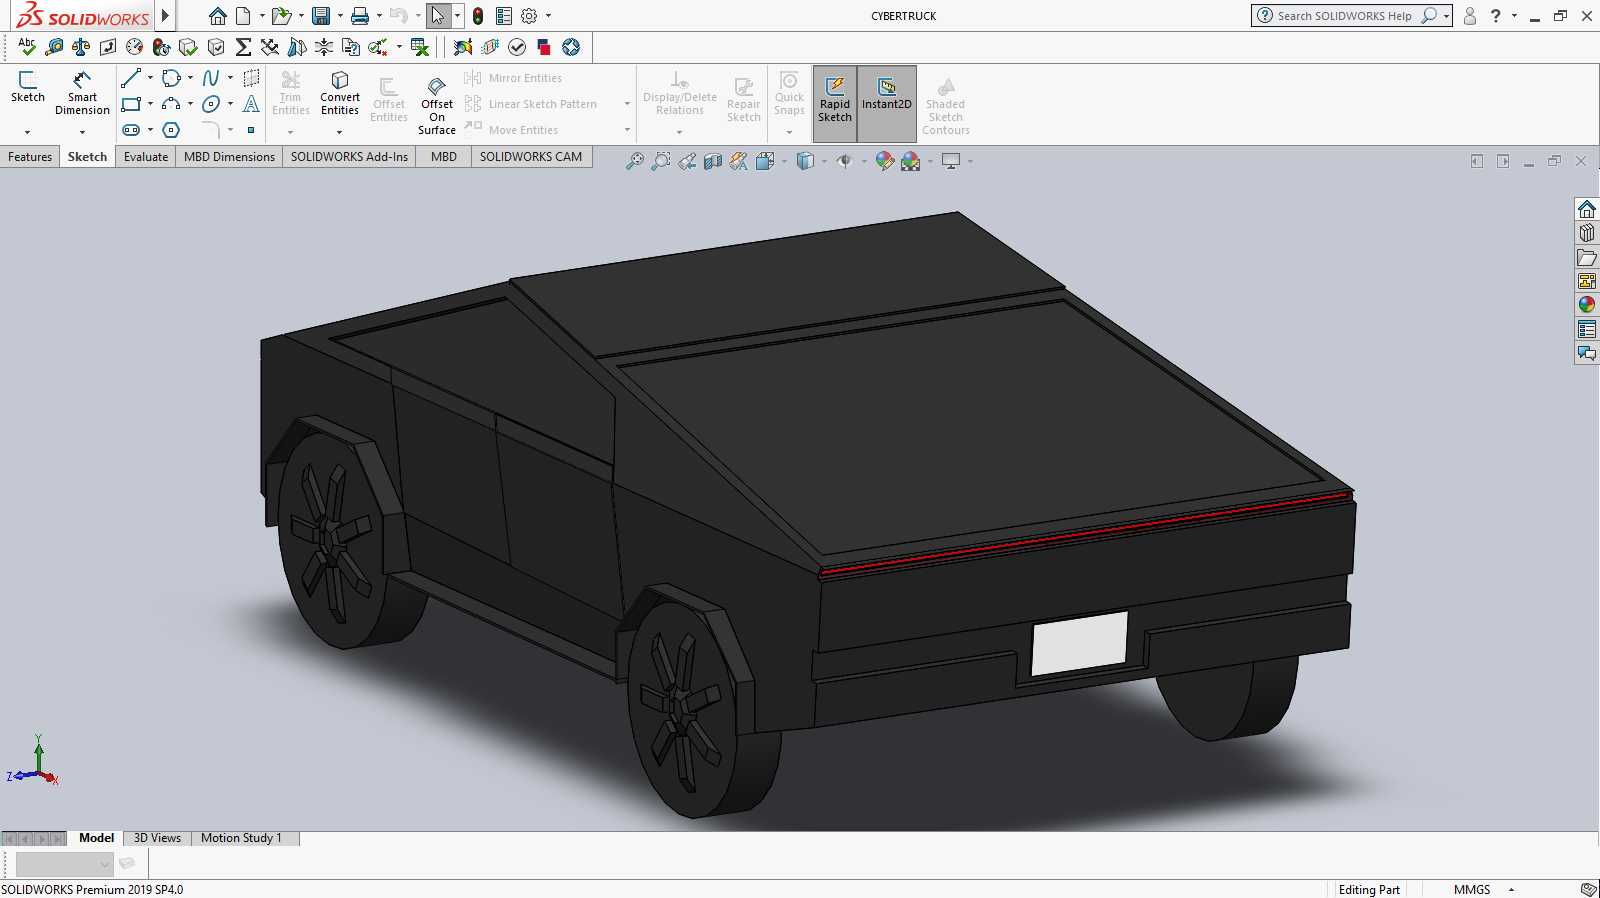Image resolution: width=1600 pixels, height=898 pixels.
Task: Toggle the Rebuild traffic light icon
Action: pyautogui.click(x=478, y=16)
